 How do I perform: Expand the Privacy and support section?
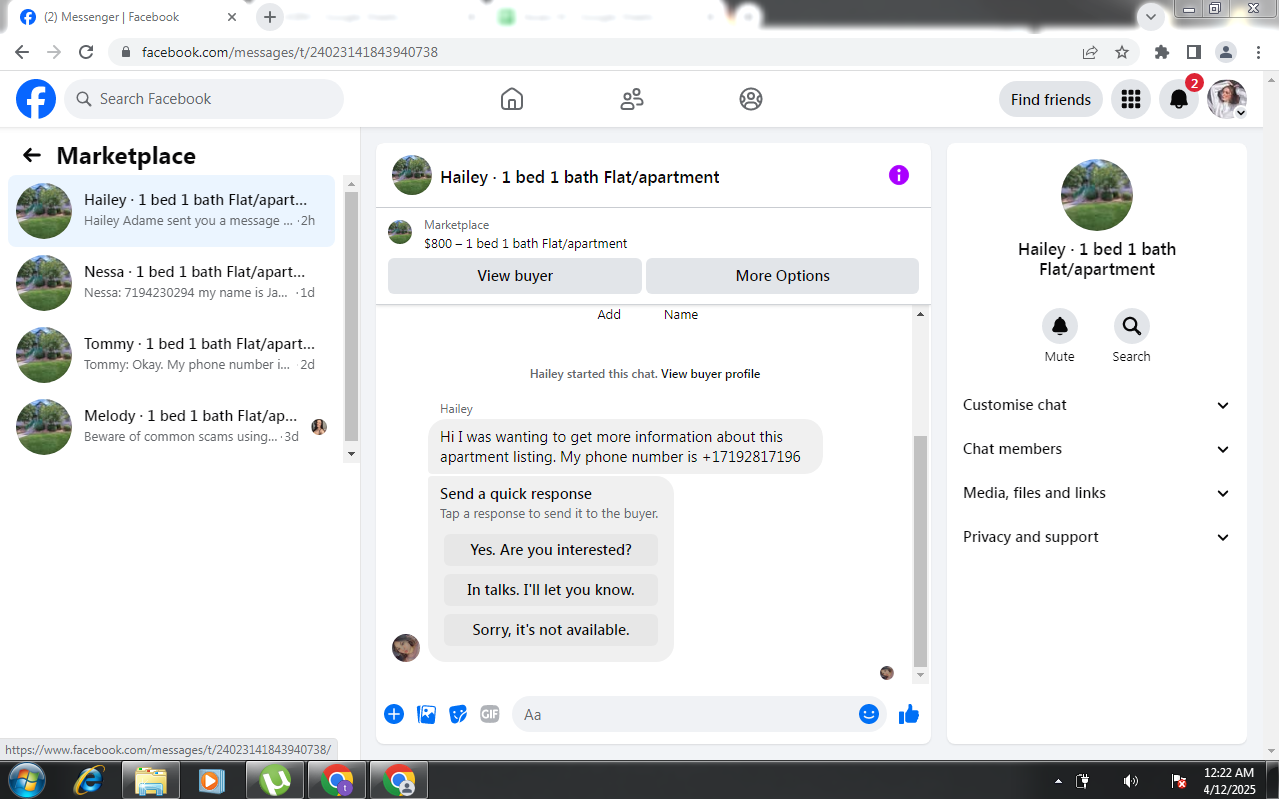[1097, 537]
